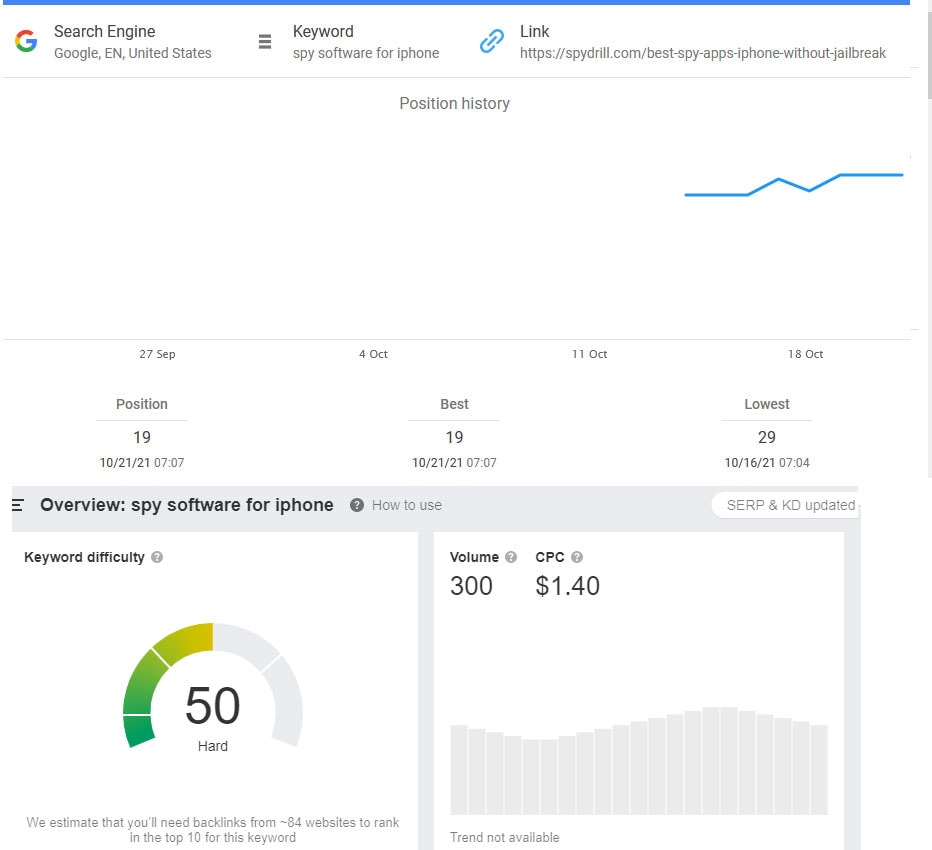The height and width of the screenshot is (850, 932).
Task: Click the CPC help icon
Action: pos(577,557)
